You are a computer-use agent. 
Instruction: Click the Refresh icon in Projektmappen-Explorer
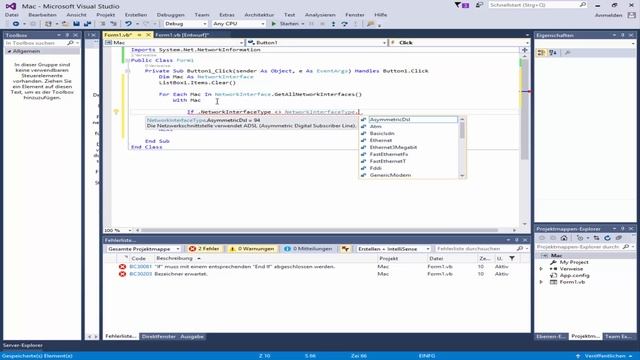607,238
